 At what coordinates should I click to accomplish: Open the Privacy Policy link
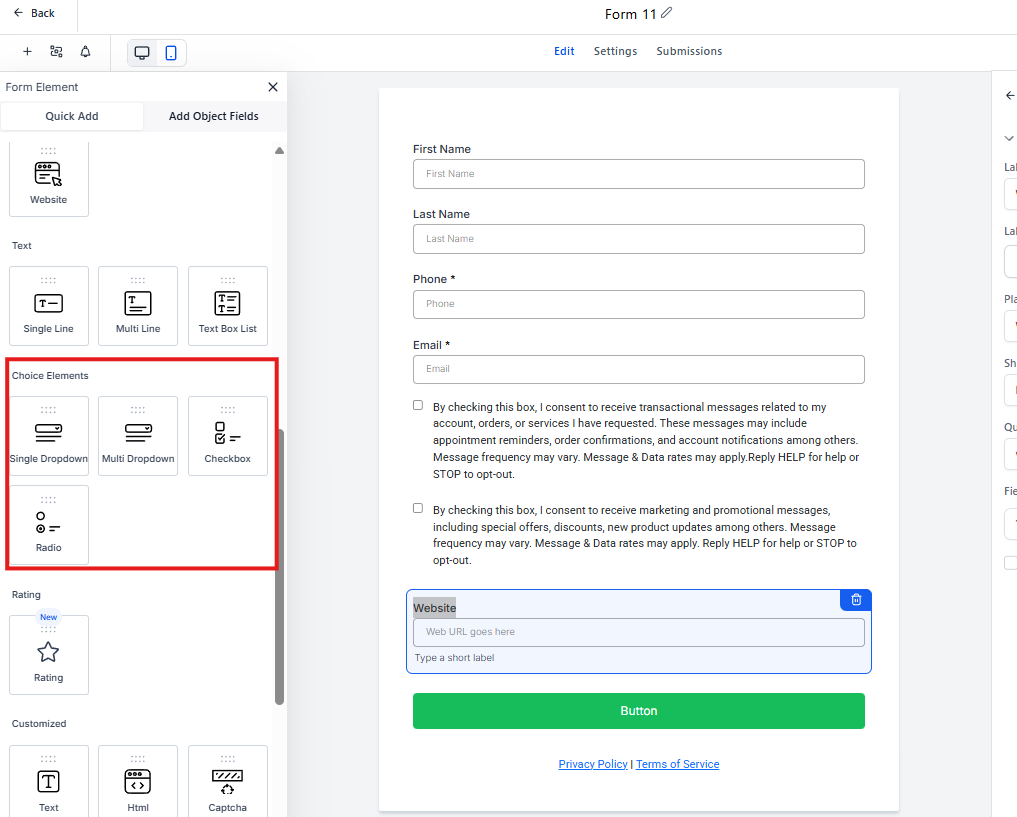pos(593,764)
